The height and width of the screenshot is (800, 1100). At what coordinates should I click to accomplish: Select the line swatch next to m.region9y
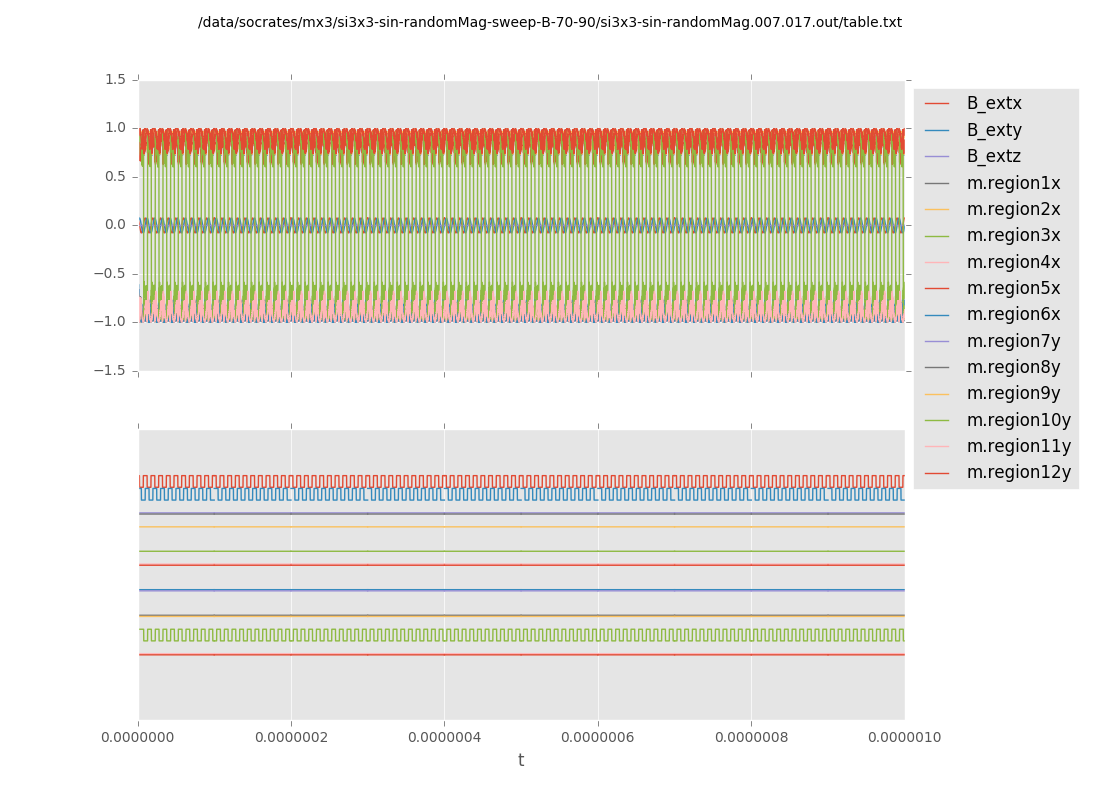[937, 394]
